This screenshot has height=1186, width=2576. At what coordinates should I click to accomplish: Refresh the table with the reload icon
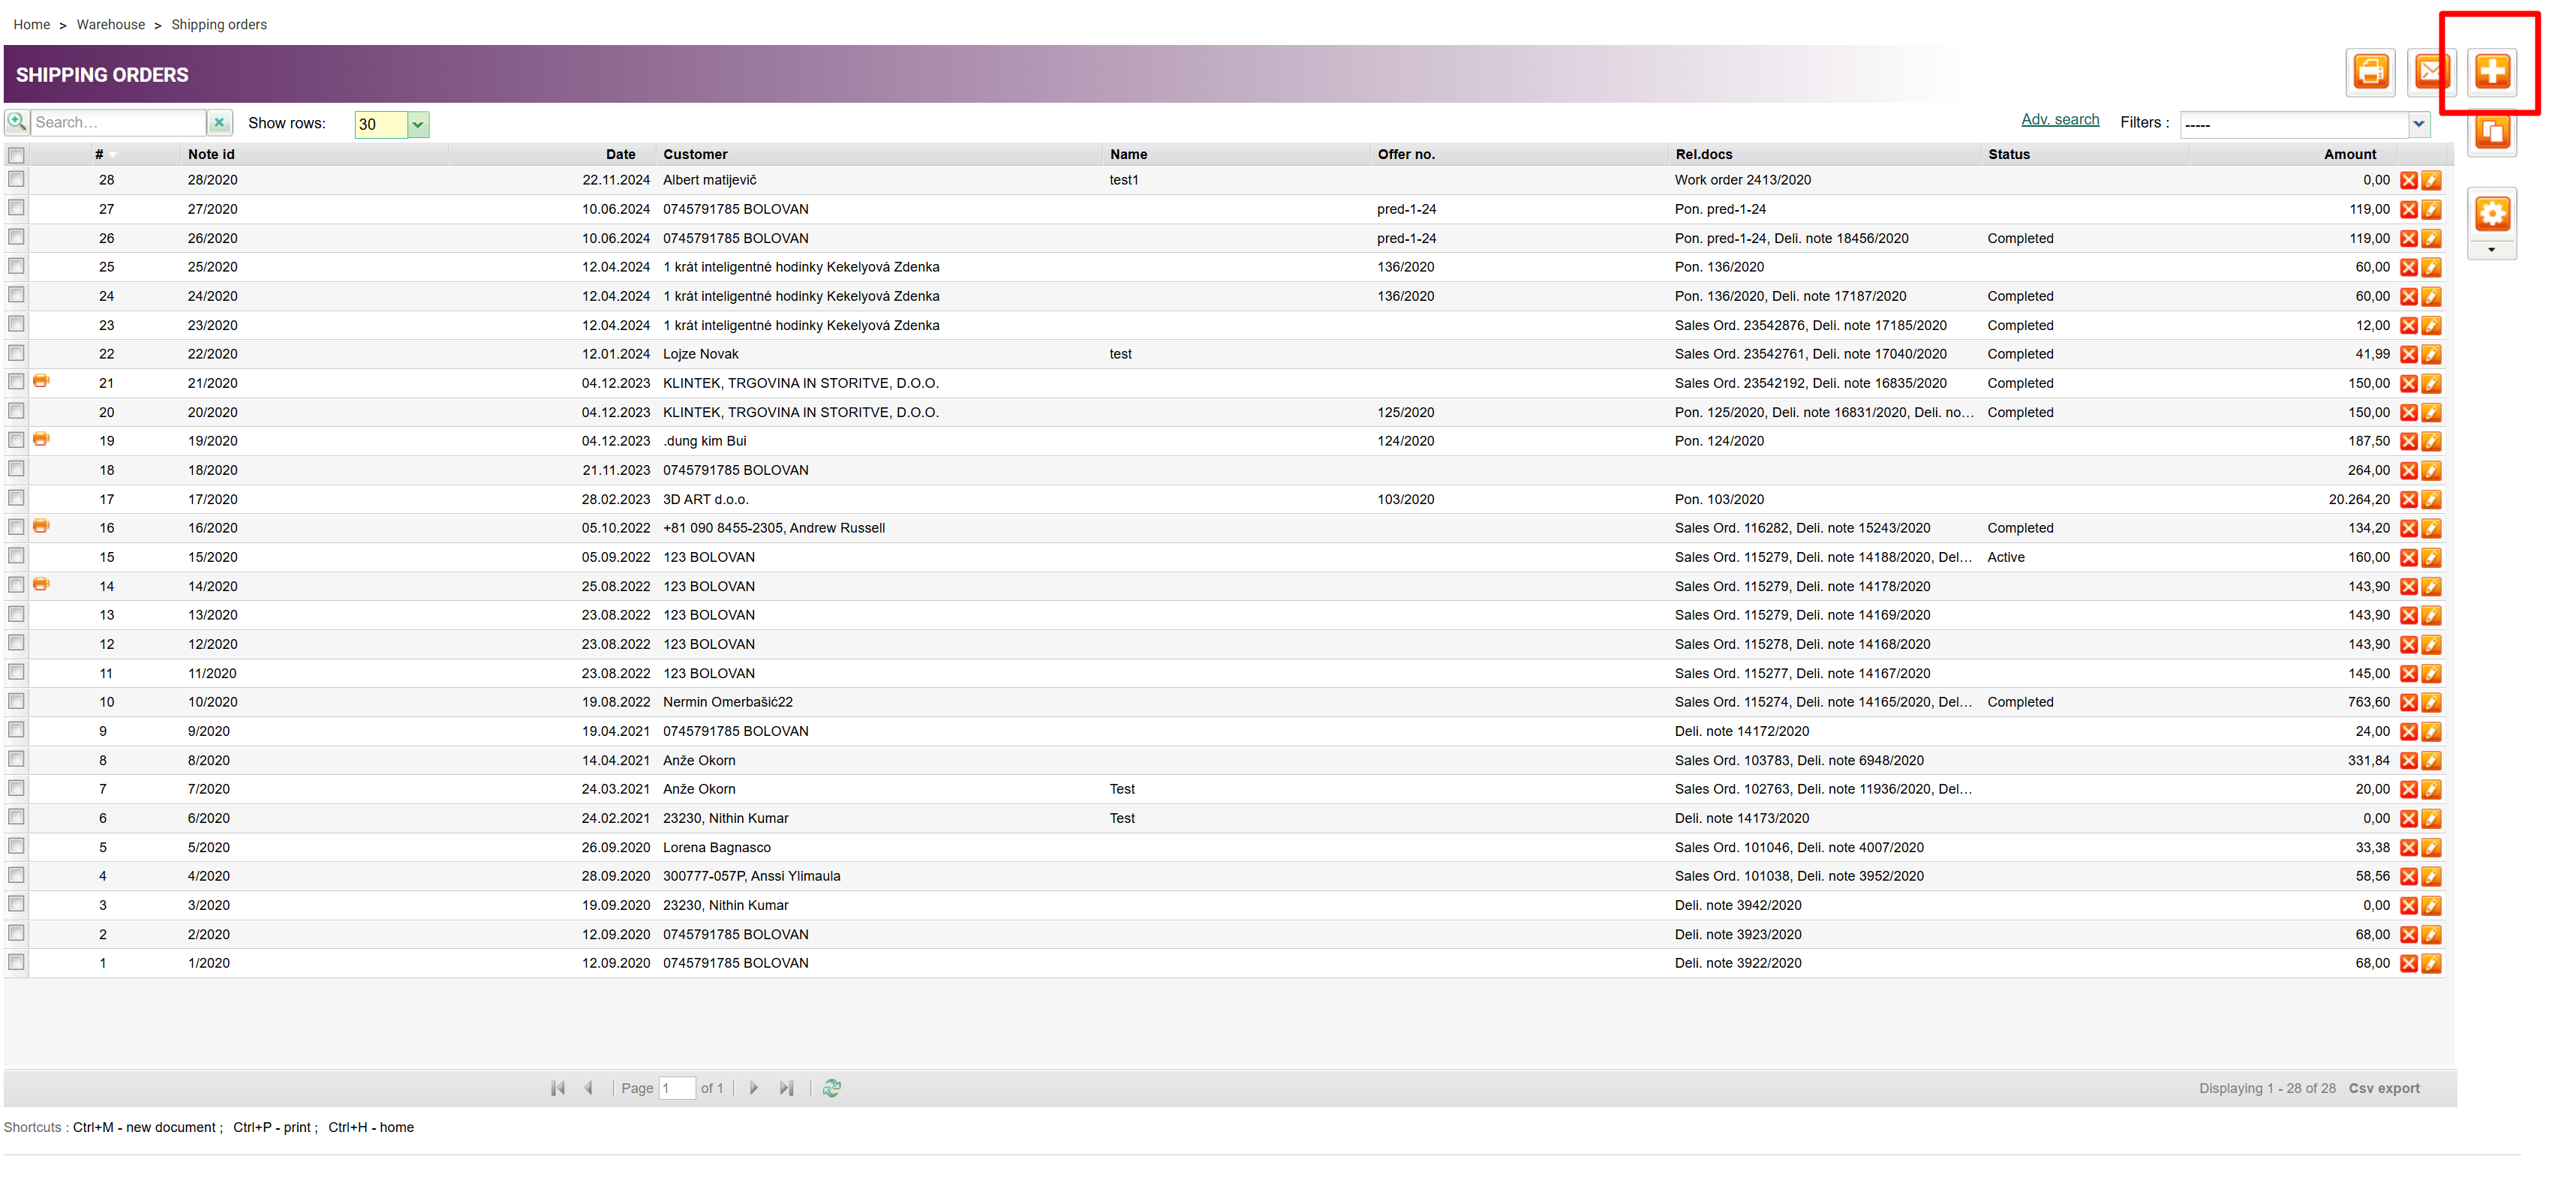[x=831, y=1088]
